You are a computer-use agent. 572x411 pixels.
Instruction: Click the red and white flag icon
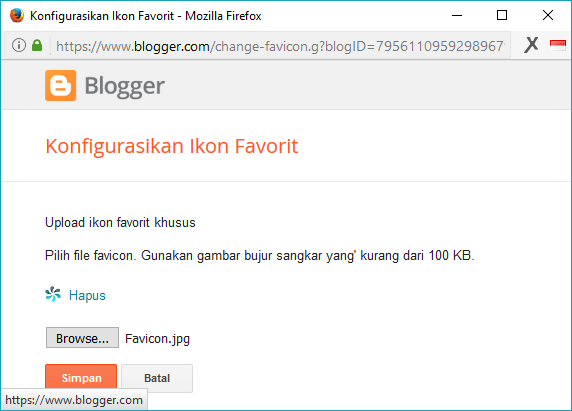pos(557,45)
